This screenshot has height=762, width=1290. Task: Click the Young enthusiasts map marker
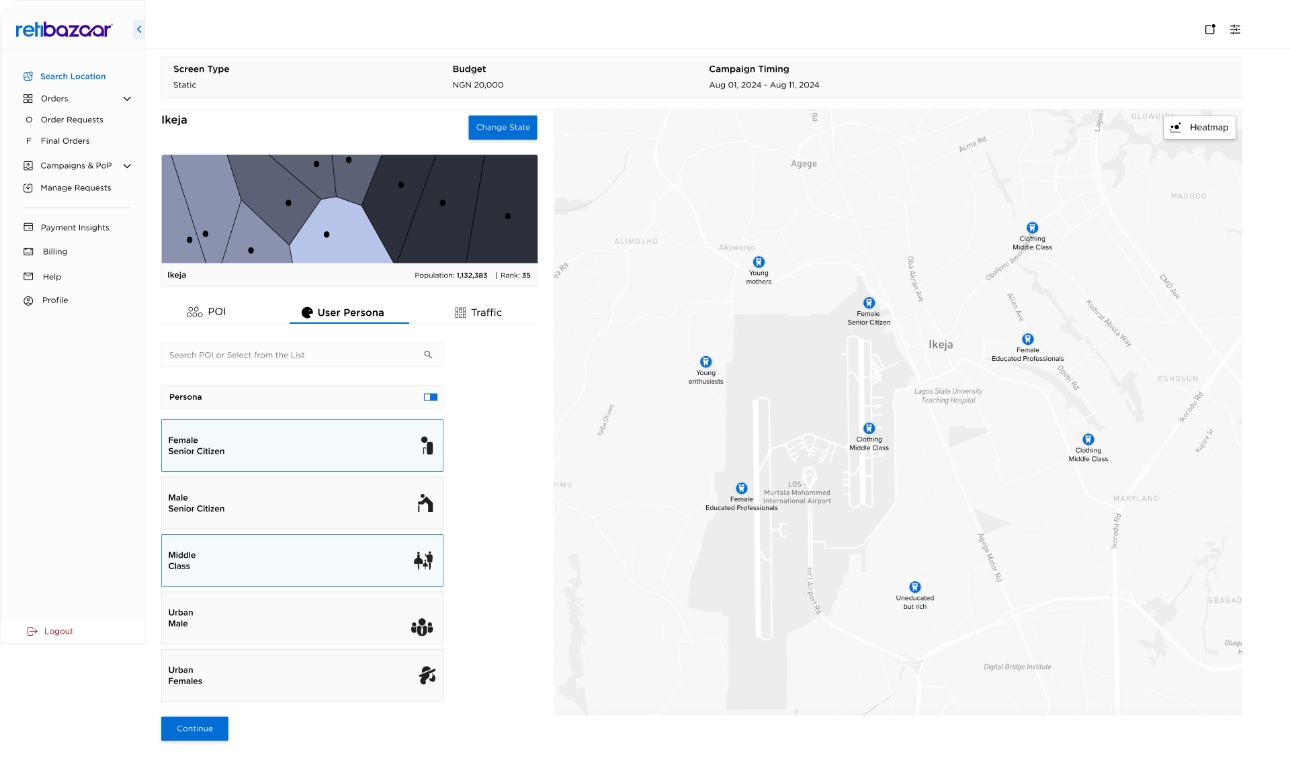coord(705,362)
